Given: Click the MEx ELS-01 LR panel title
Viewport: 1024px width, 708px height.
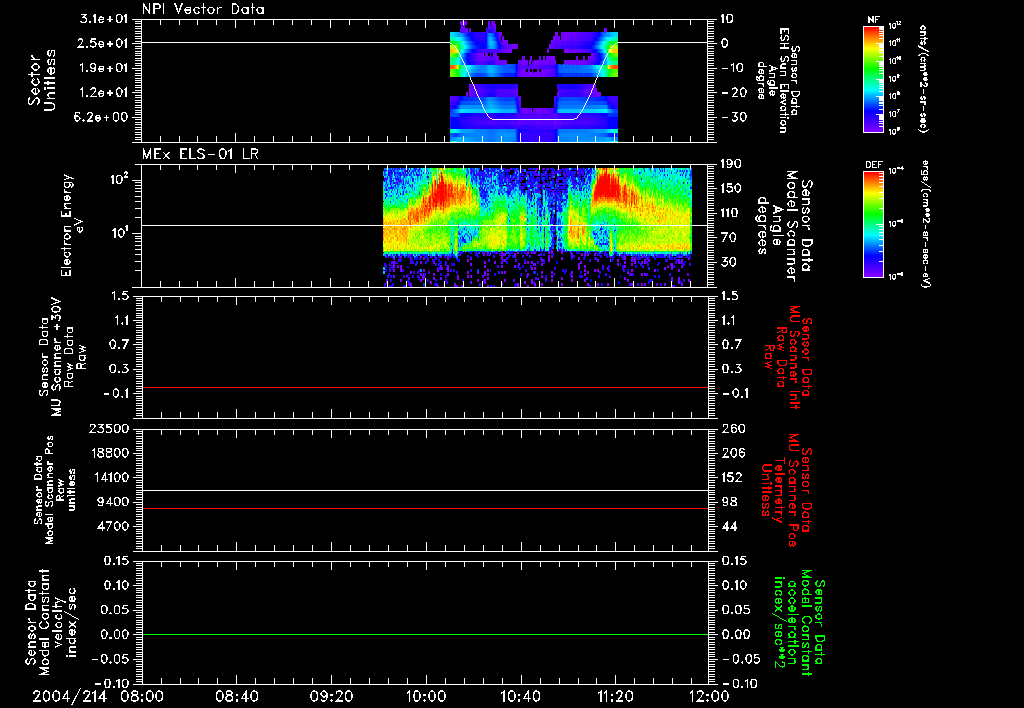Looking at the screenshot, I should (x=200, y=155).
